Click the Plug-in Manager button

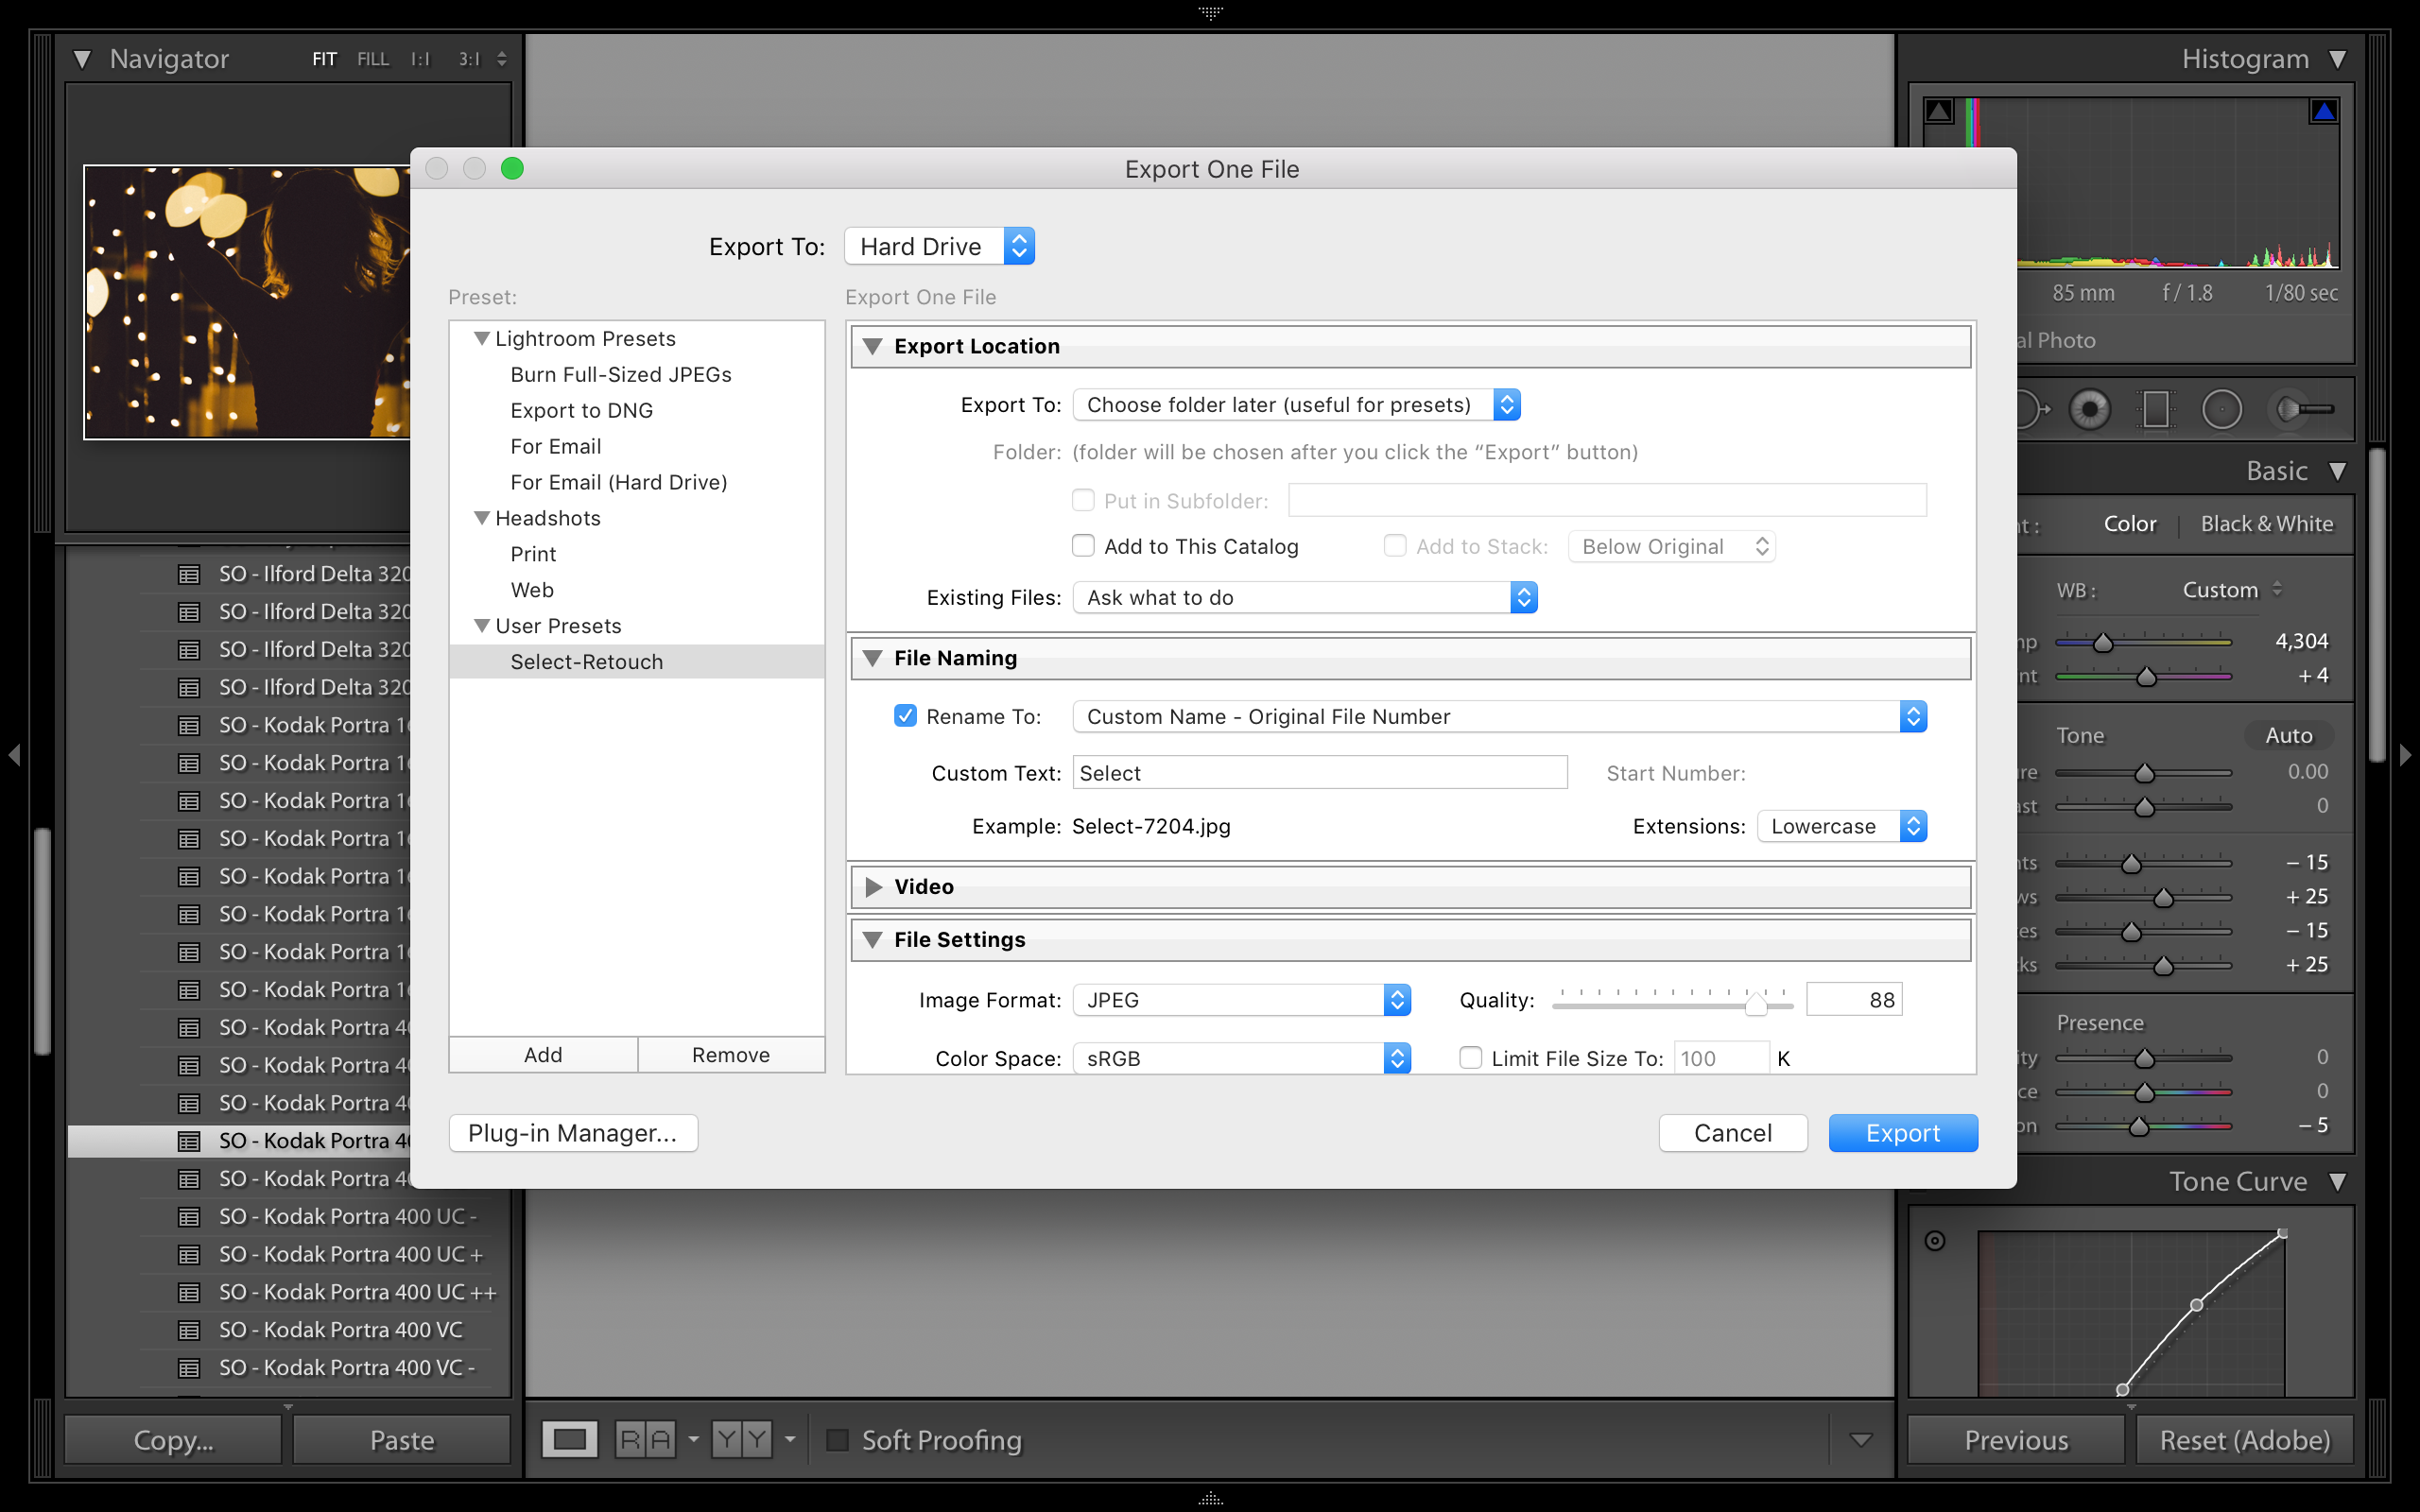tap(573, 1132)
